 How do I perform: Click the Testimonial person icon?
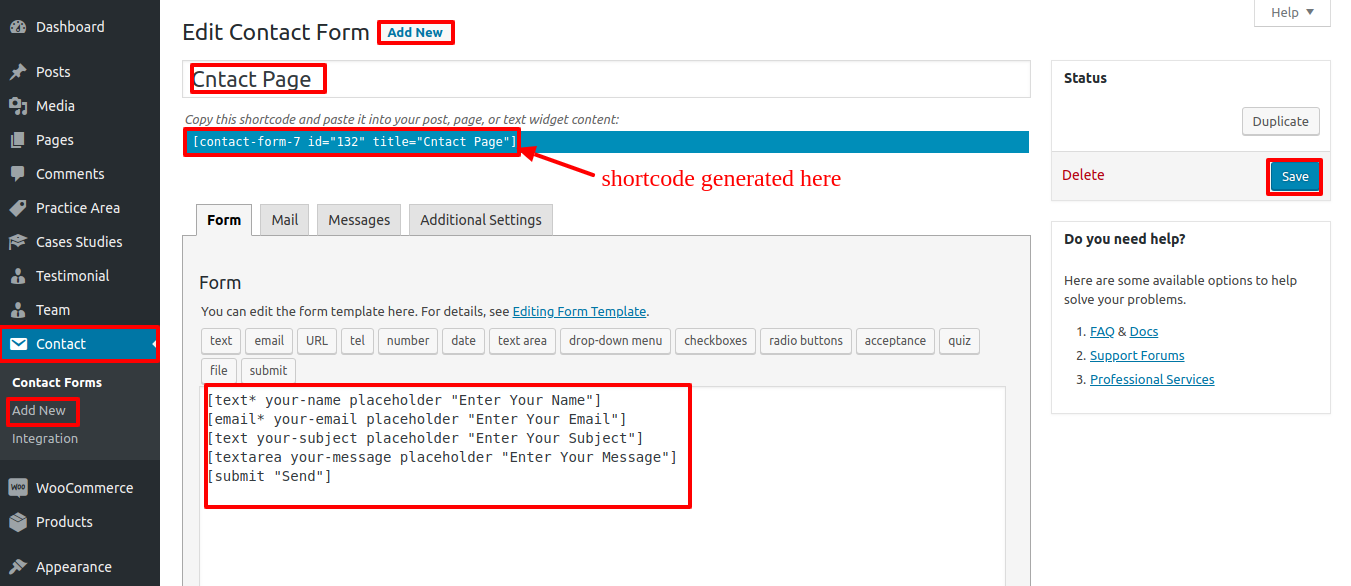coord(18,276)
